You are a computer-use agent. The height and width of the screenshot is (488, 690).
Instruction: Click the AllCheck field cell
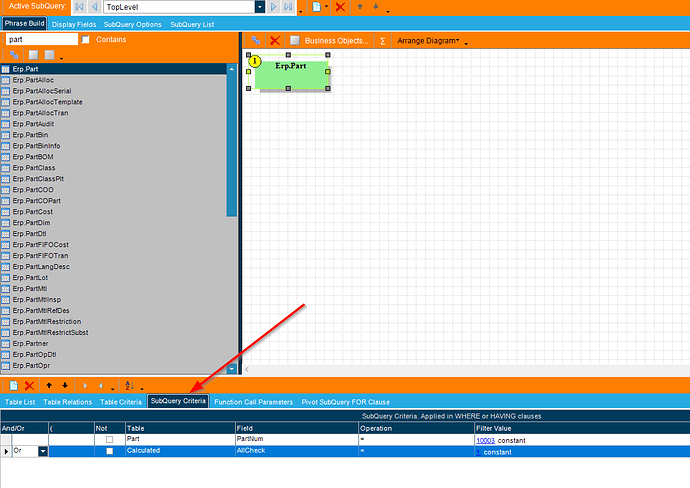point(297,451)
